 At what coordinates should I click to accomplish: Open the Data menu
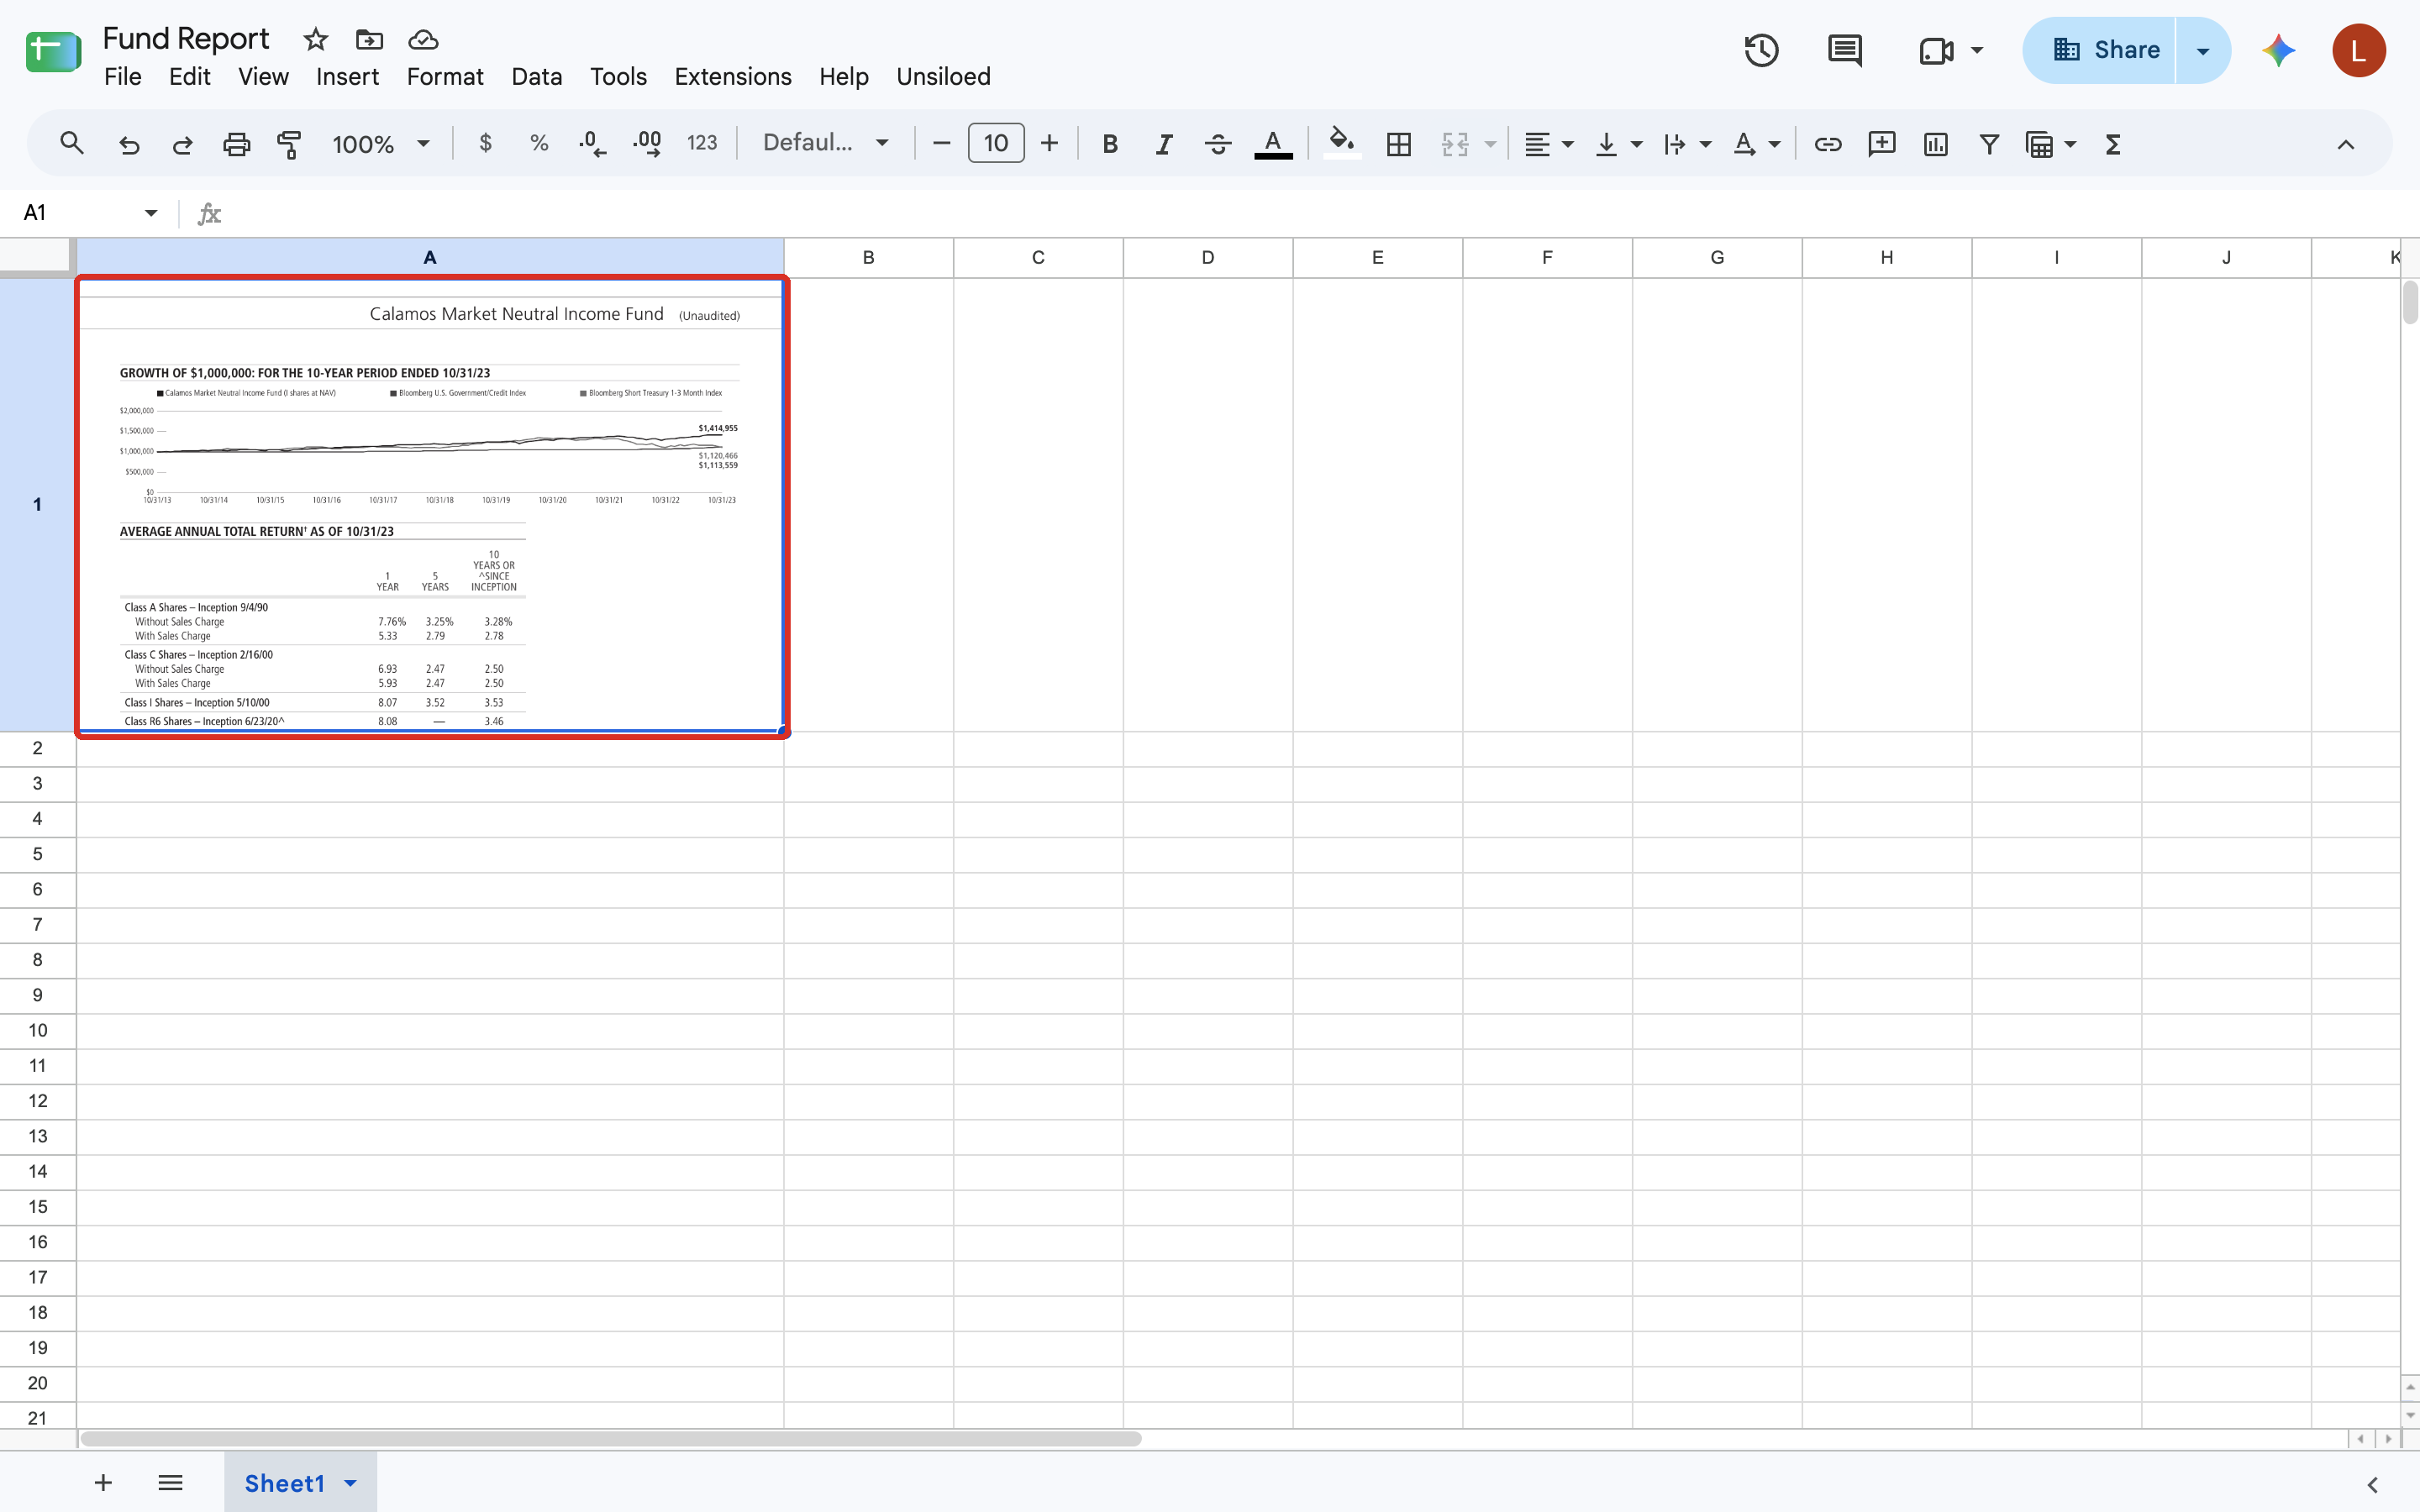pyautogui.click(x=537, y=77)
